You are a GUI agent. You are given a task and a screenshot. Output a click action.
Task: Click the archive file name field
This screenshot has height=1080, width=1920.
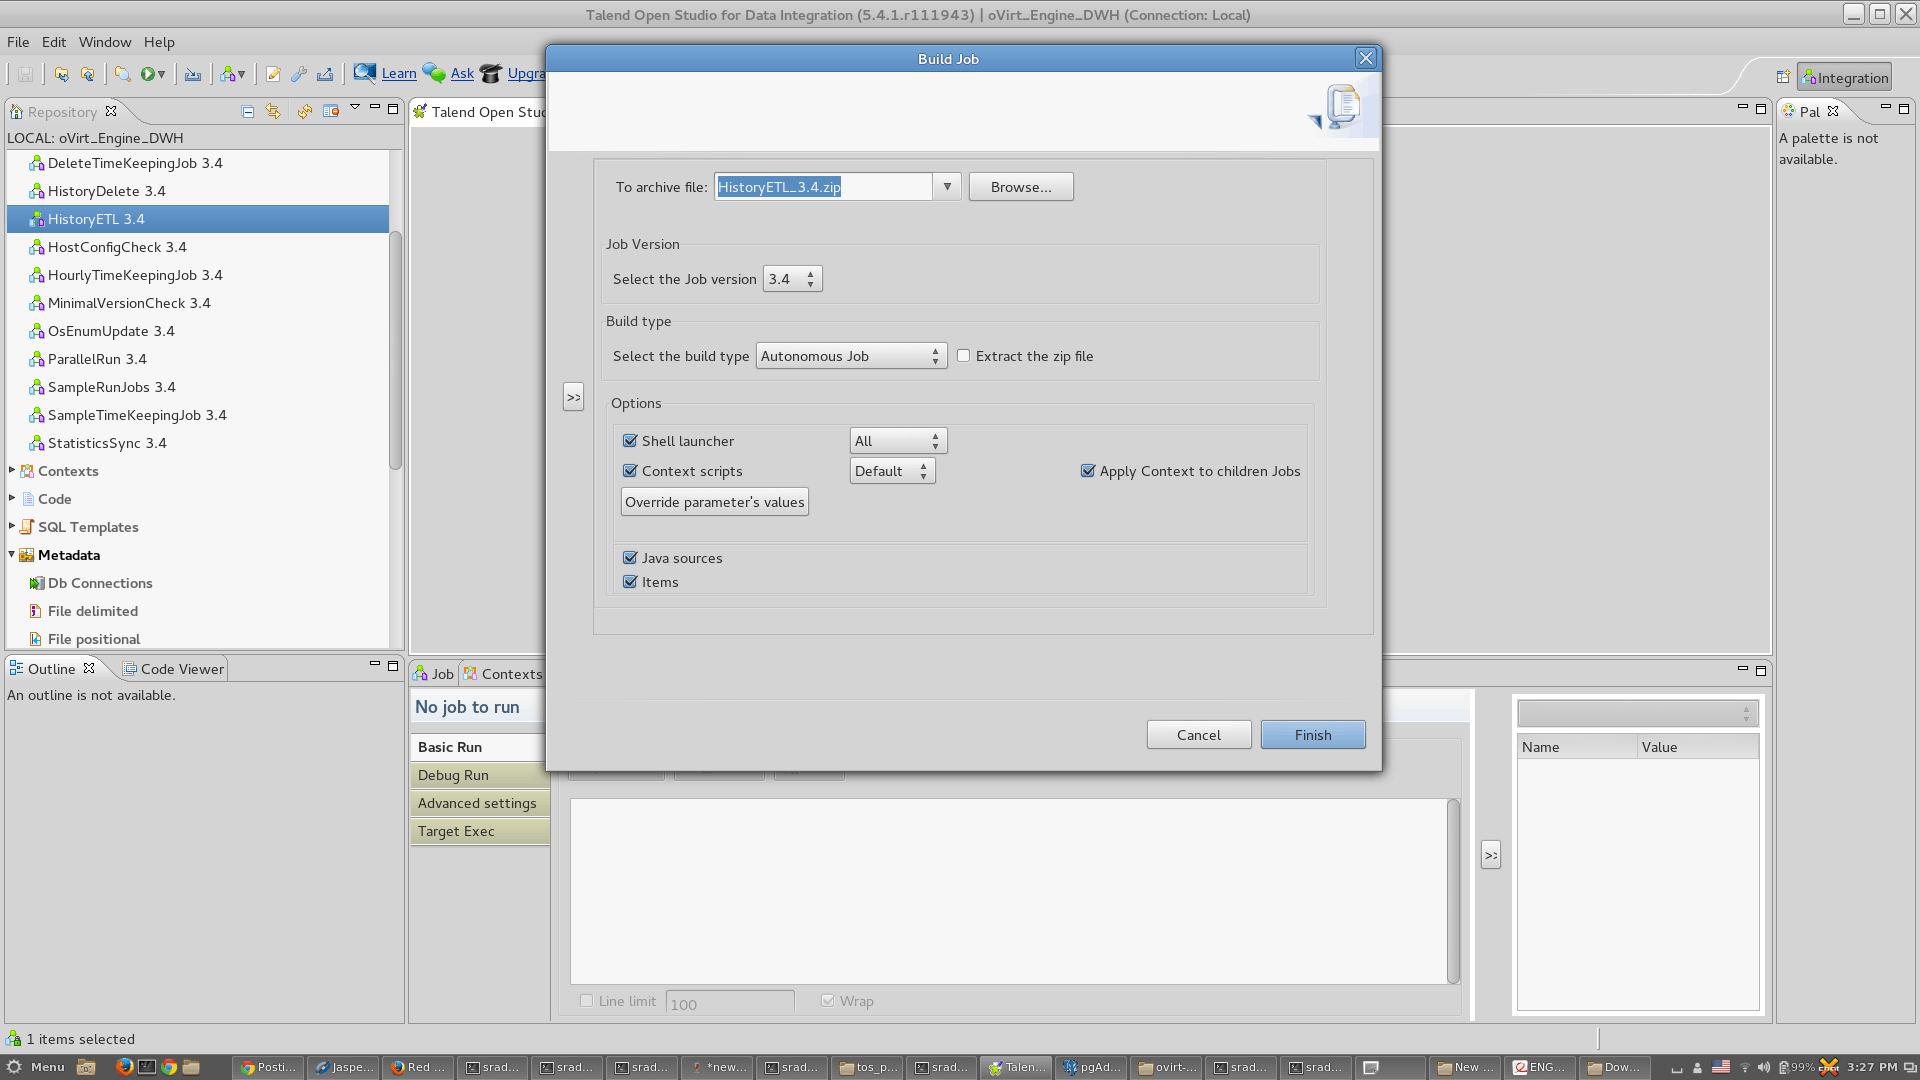822,187
